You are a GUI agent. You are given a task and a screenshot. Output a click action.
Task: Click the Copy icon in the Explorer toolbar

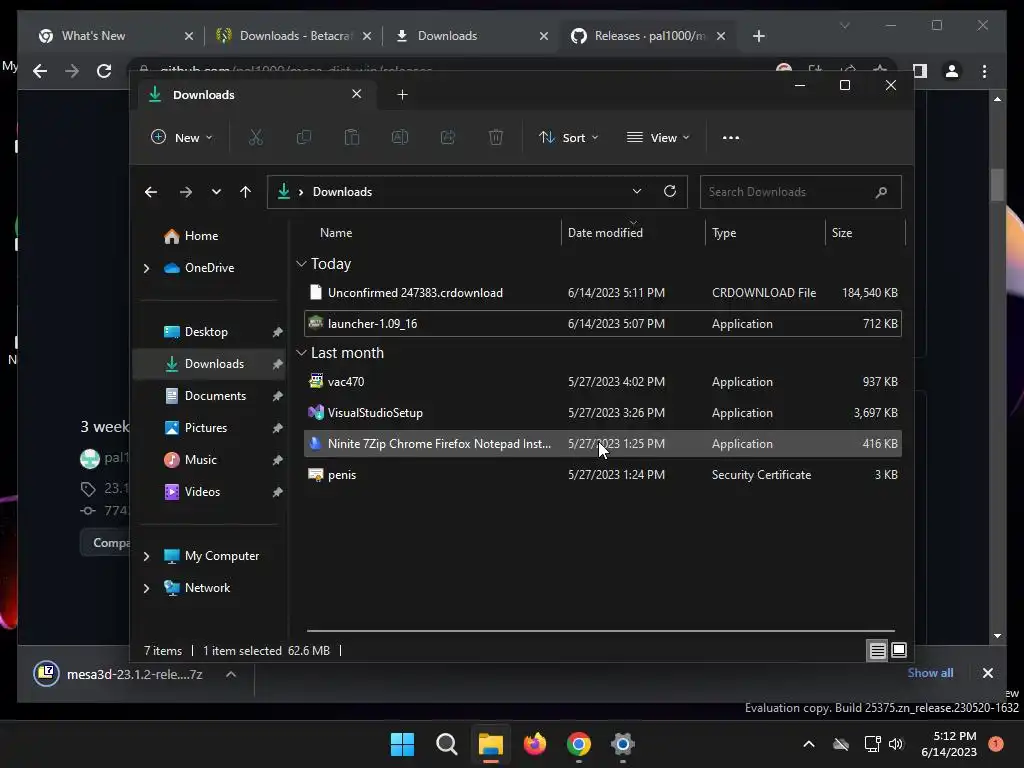click(x=304, y=137)
